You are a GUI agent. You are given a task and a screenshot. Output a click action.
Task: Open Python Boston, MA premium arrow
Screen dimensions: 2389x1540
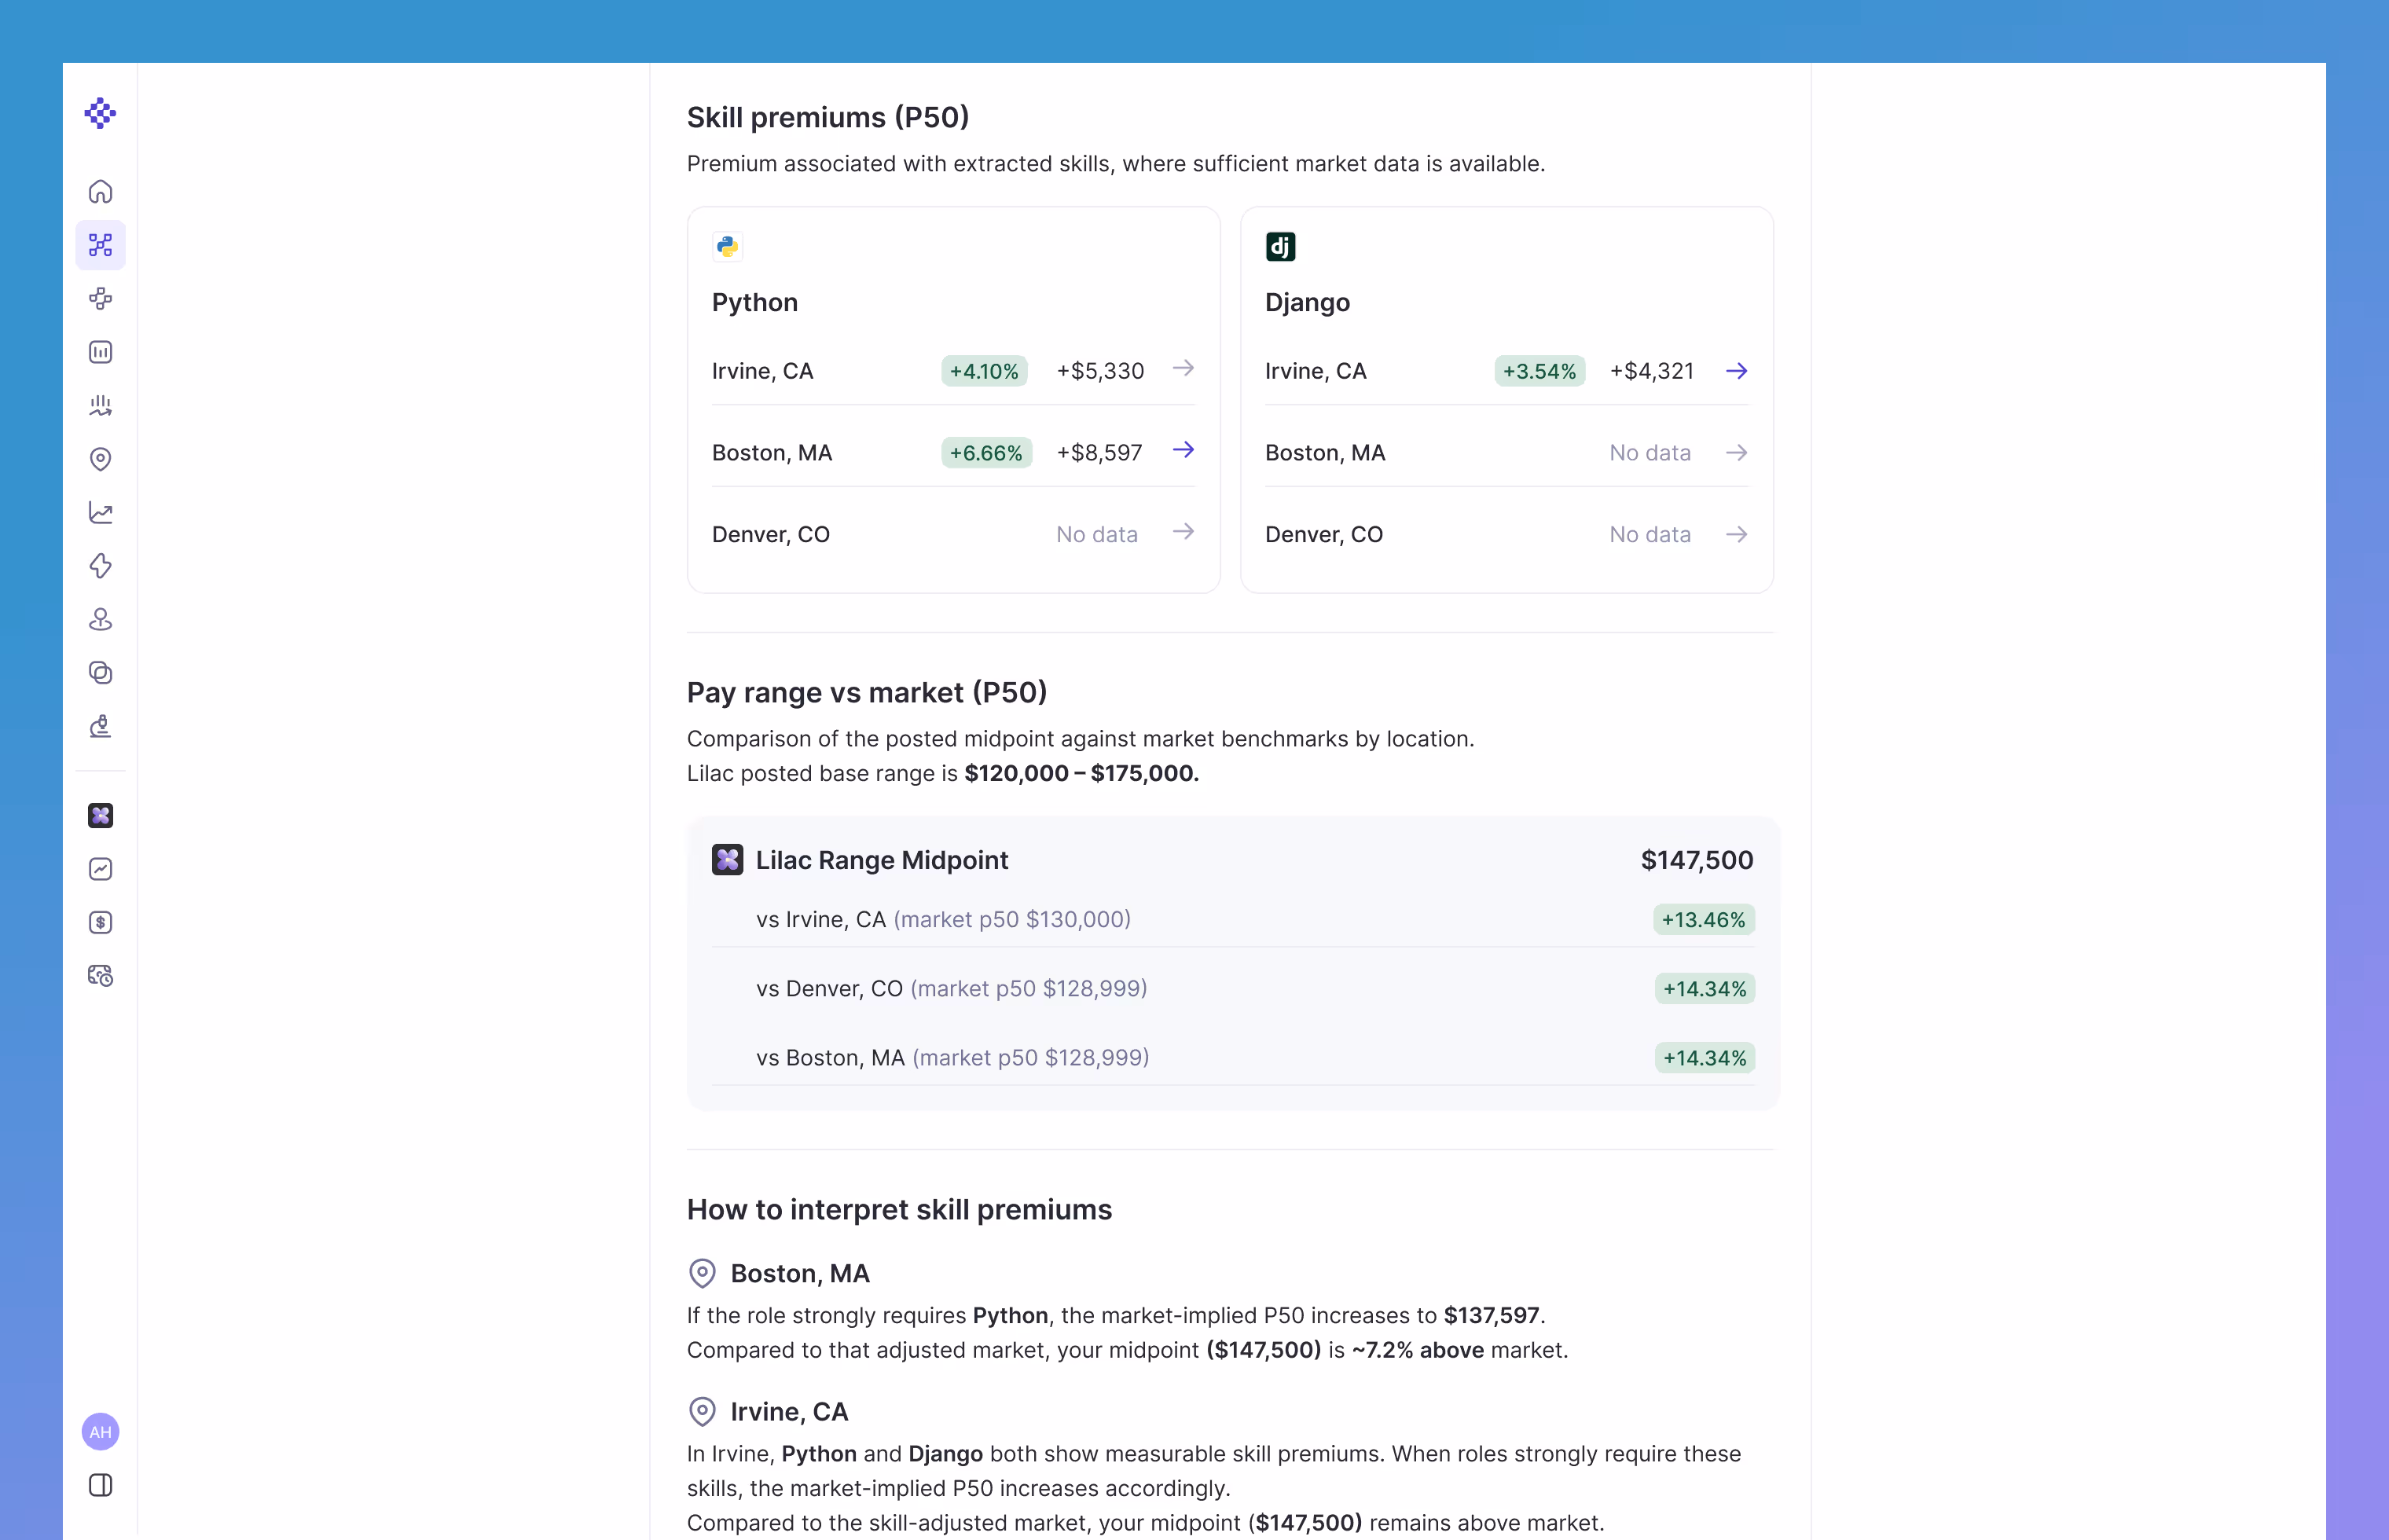point(1183,451)
